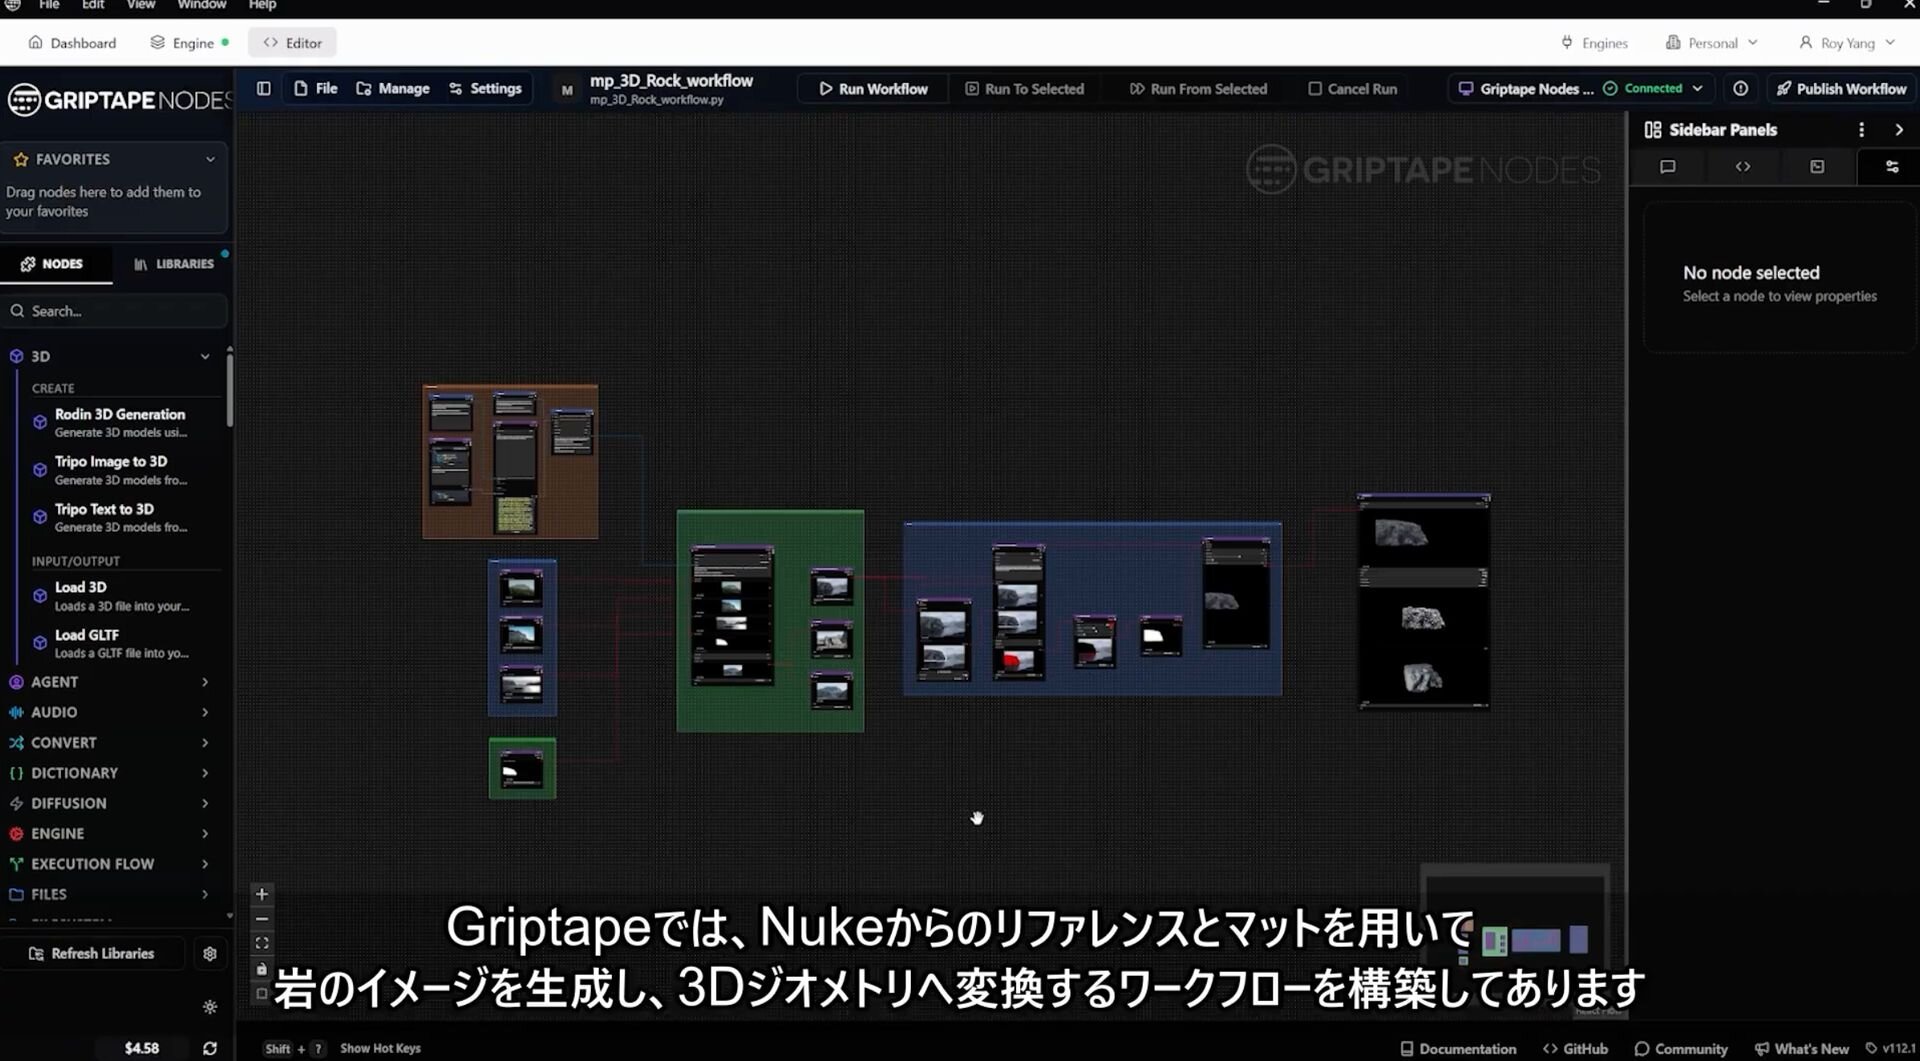The width and height of the screenshot is (1920, 1061).
Task: Click the M workflow badge
Action: coord(567,90)
